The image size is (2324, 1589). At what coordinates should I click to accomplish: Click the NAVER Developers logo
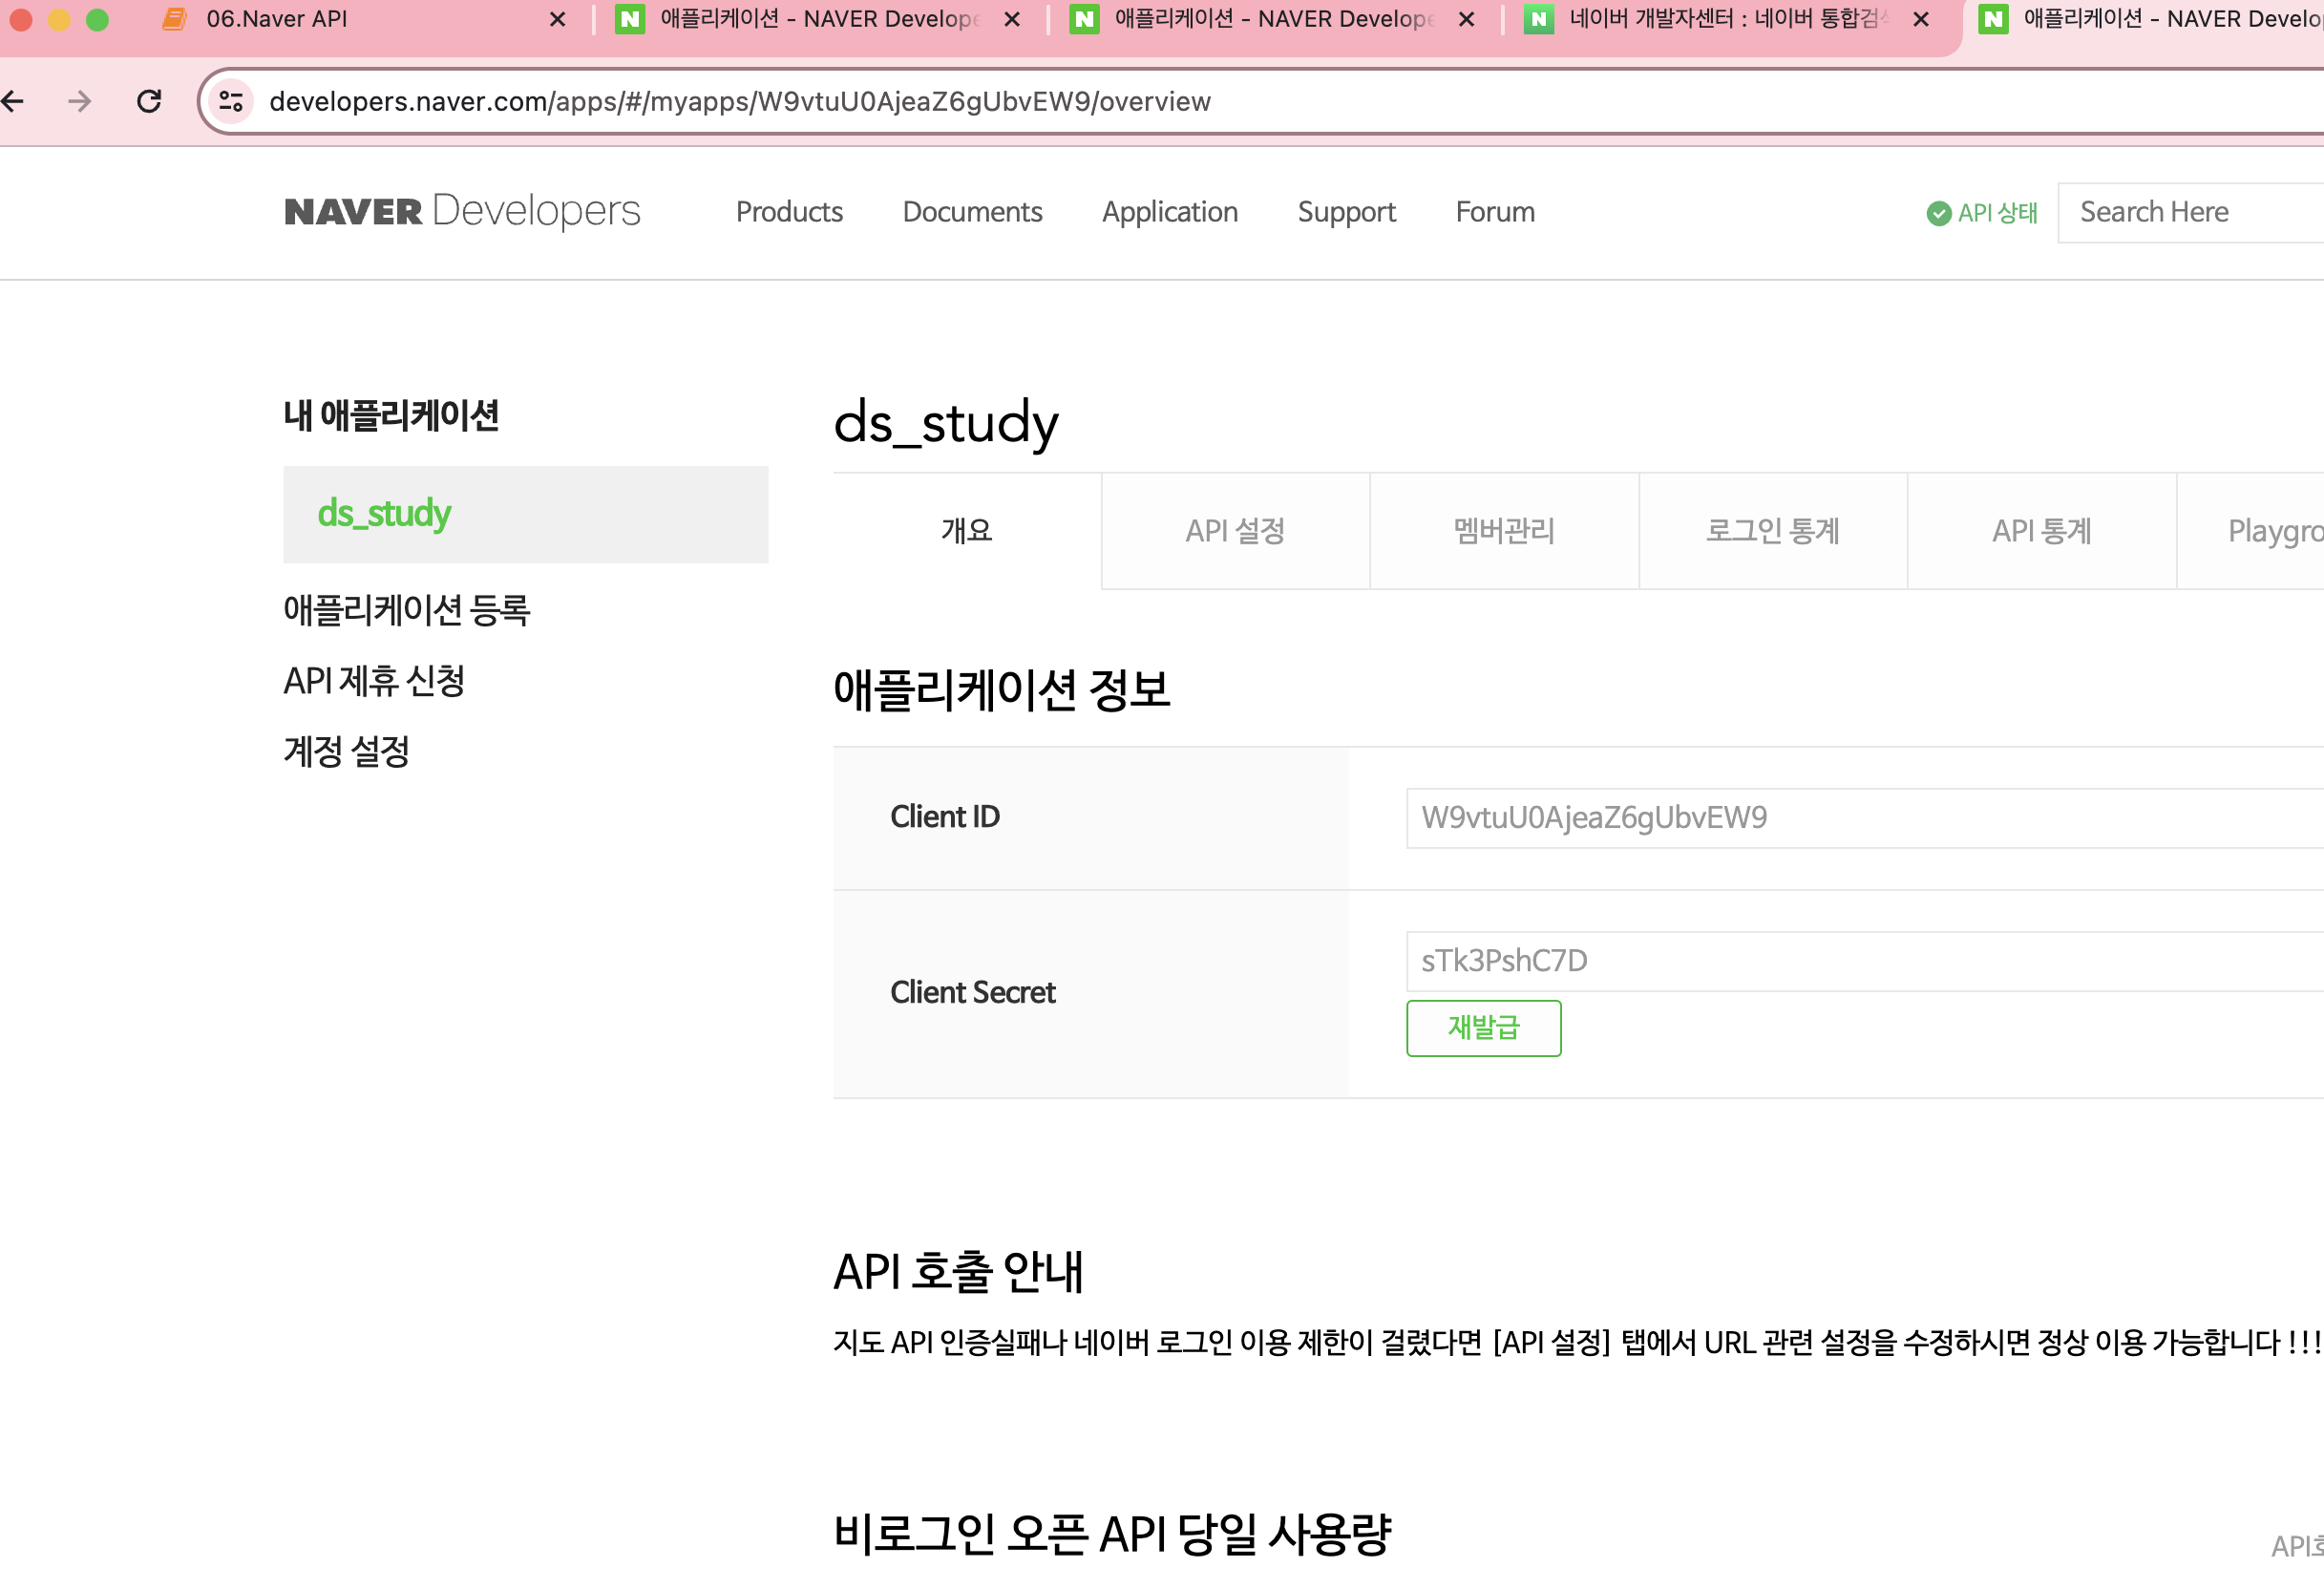461,211
